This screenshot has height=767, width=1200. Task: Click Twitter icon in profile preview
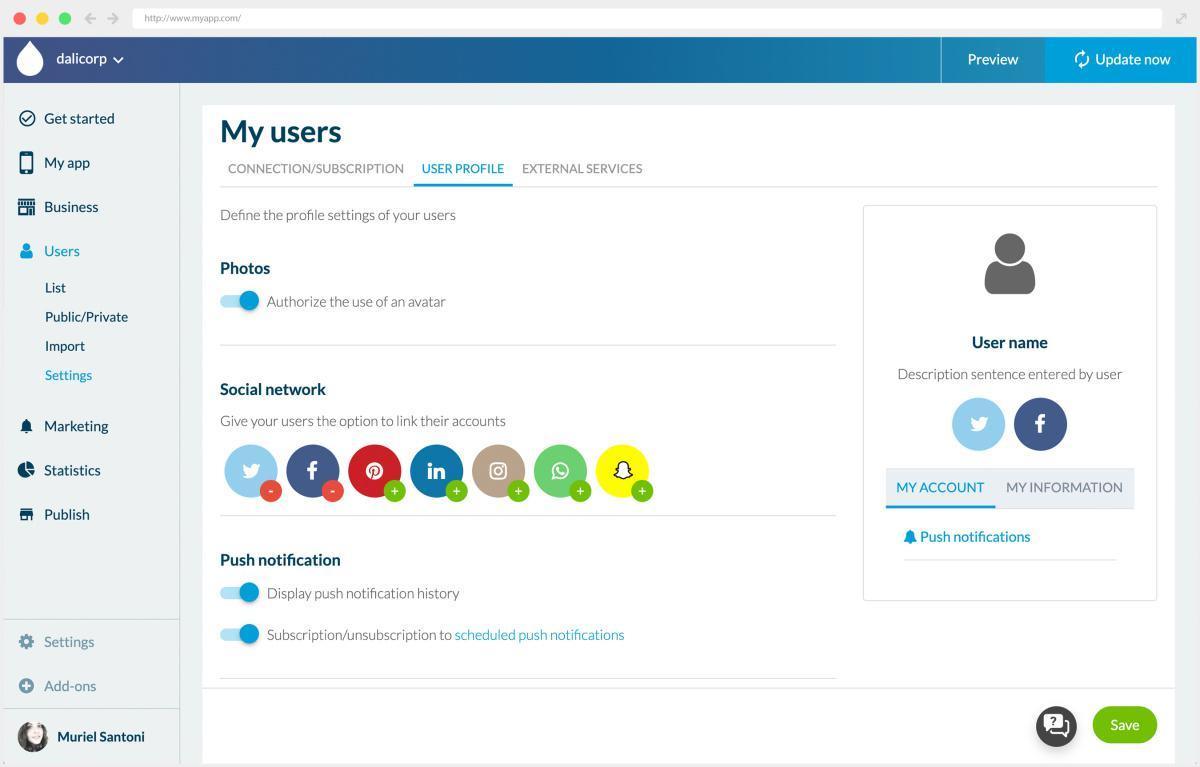978,424
